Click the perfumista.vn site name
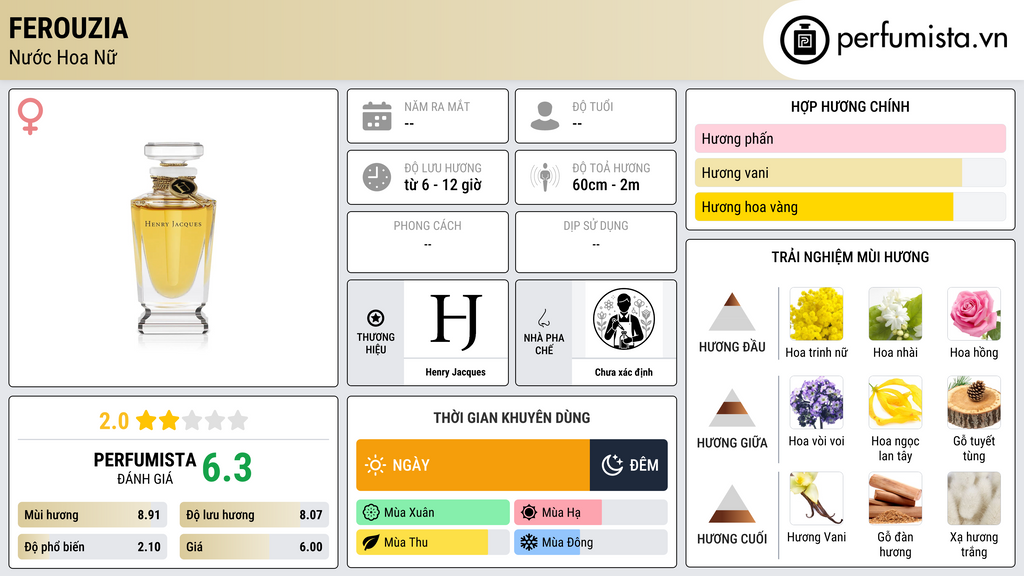Image resolution: width=1024 pixels, height=576 pixels. [921, 38]
